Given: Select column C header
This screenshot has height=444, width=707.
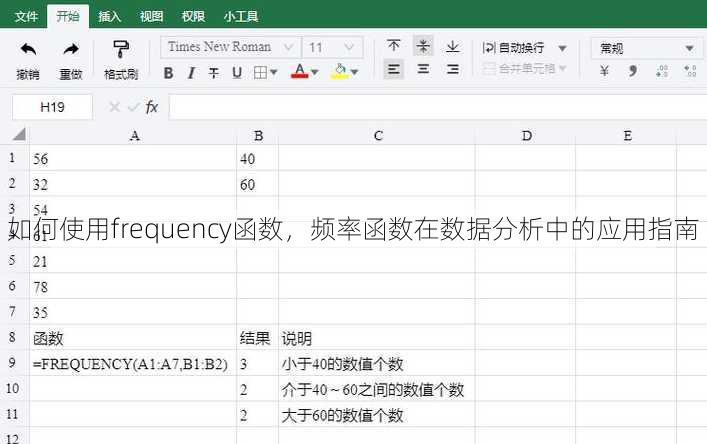Looking at the screenshot, I should pos(377,136).
